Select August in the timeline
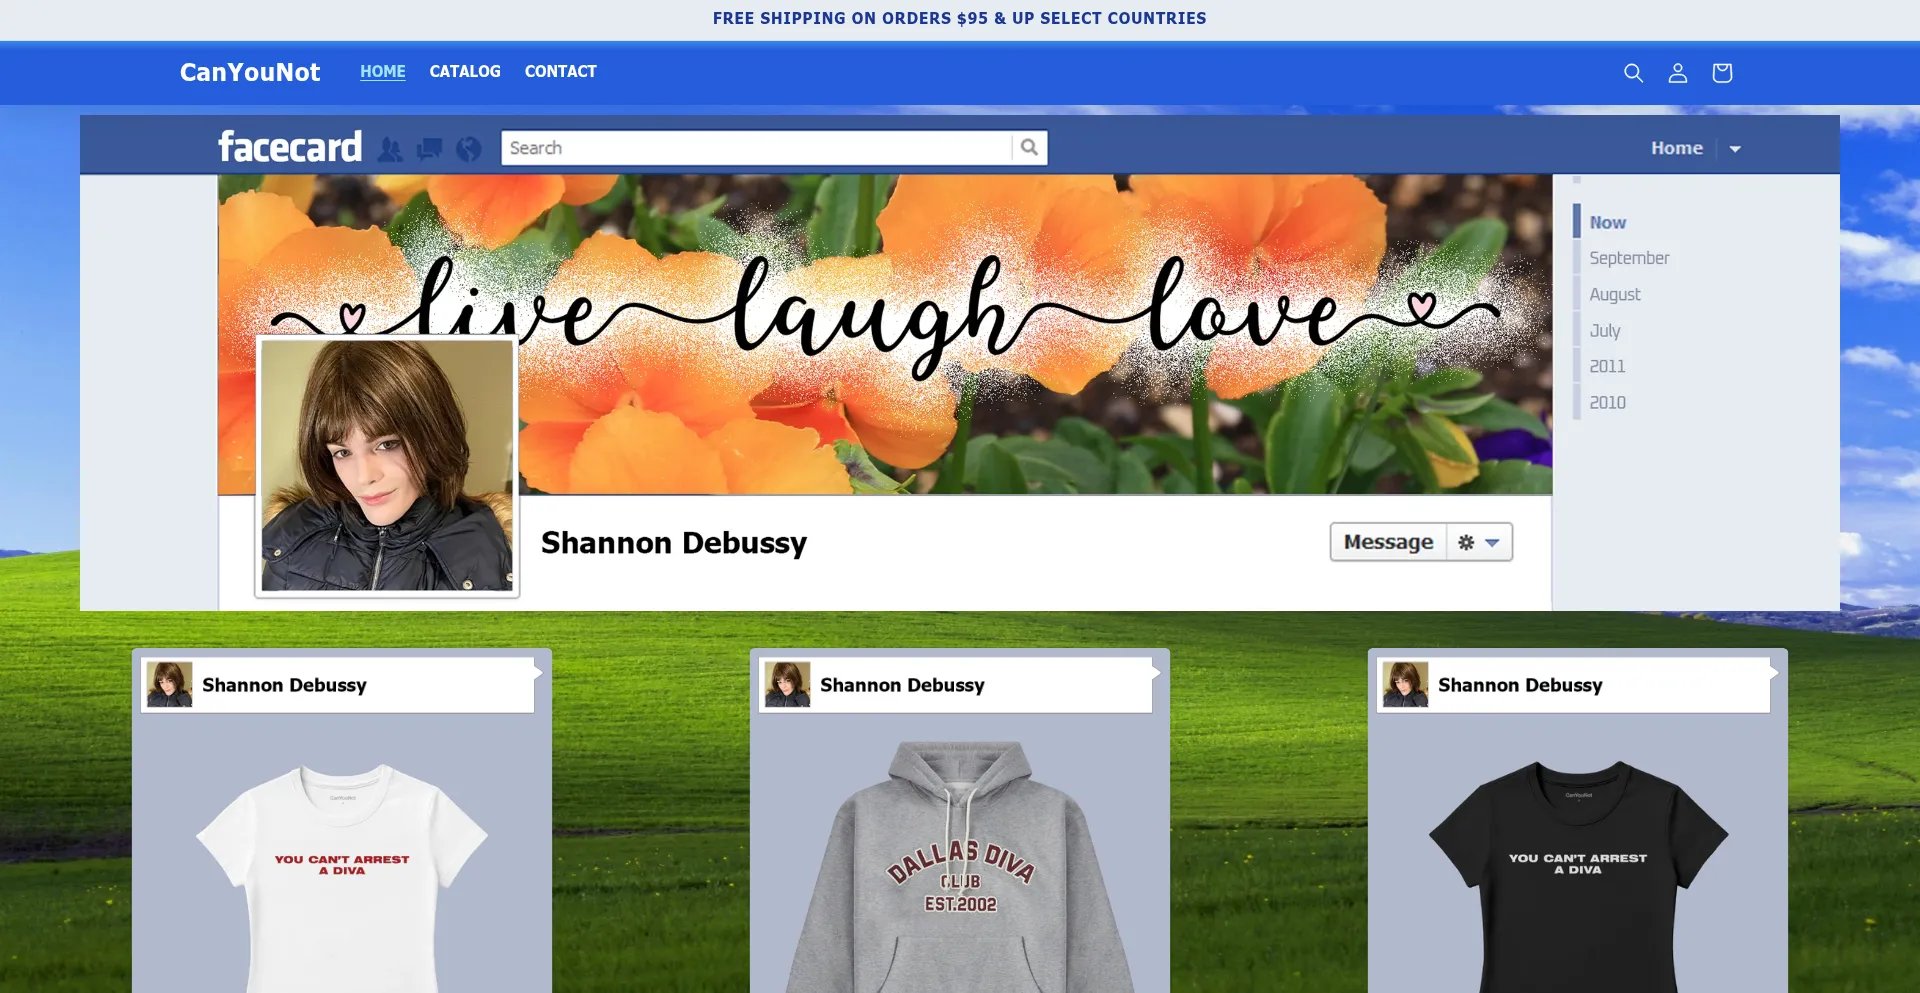 (x=1615, y=295)
